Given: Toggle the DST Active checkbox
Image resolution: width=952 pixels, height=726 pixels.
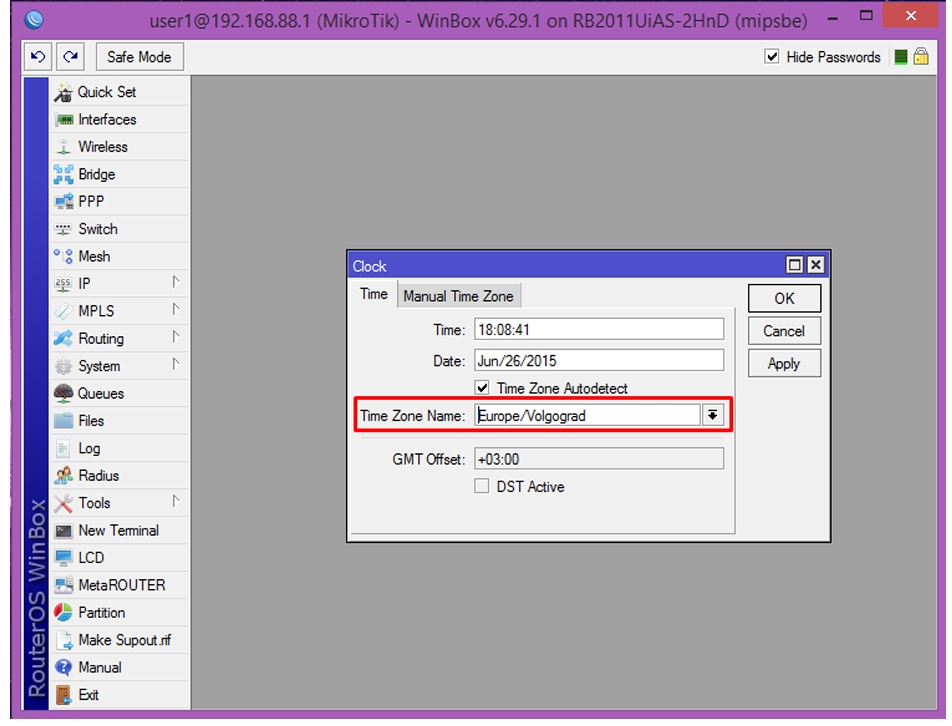Looking at the screenshot, I should tap(482, 487).
